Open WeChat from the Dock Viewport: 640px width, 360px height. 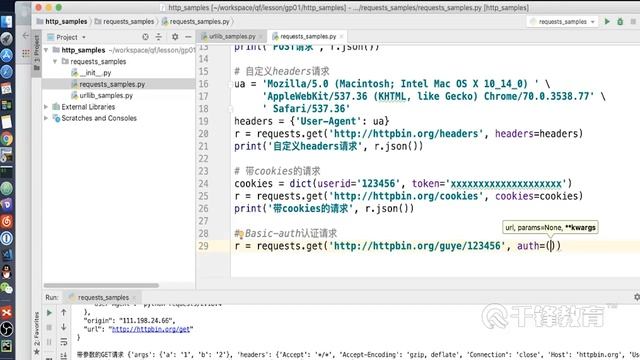(7, 289)
